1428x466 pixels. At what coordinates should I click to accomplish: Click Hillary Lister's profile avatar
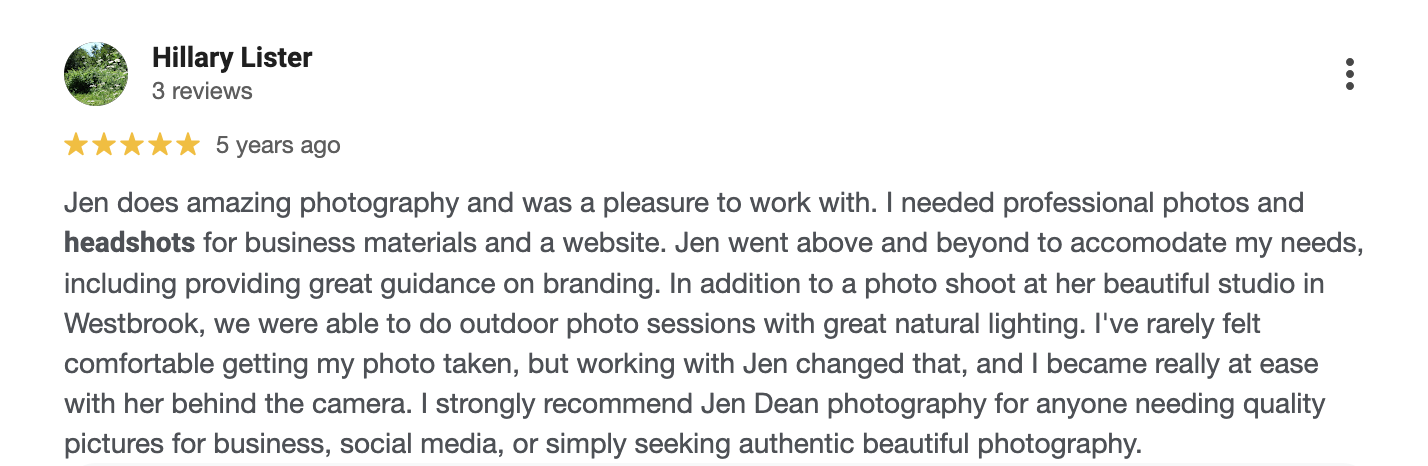96,74
